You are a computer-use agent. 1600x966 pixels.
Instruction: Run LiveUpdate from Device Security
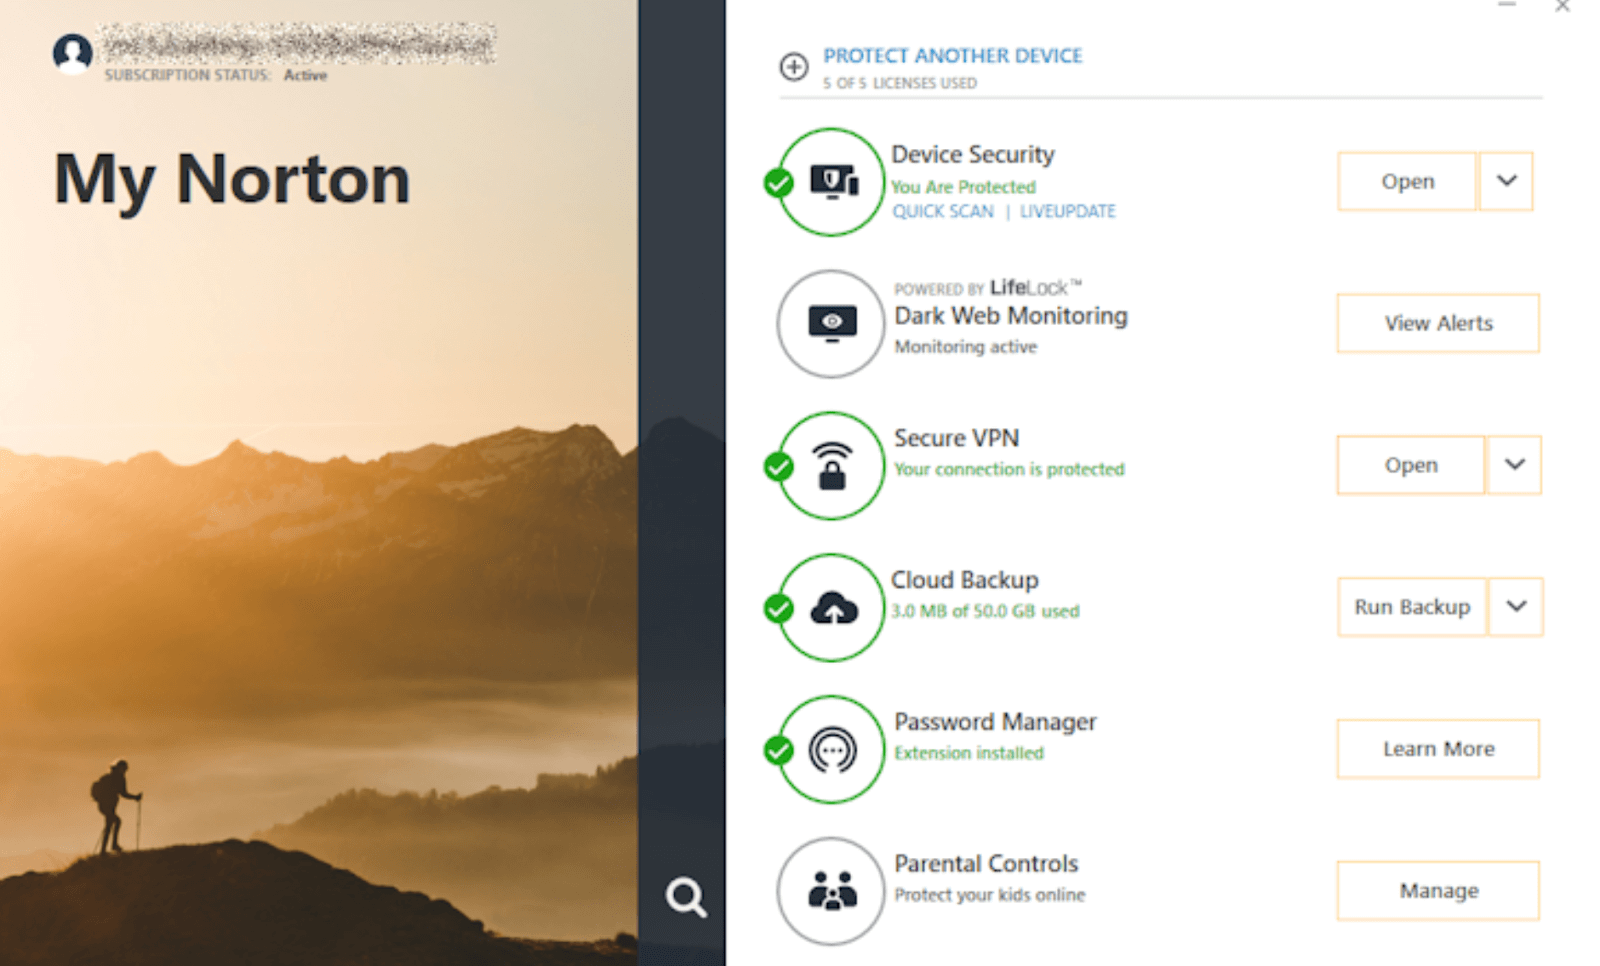coord(1067,211)
